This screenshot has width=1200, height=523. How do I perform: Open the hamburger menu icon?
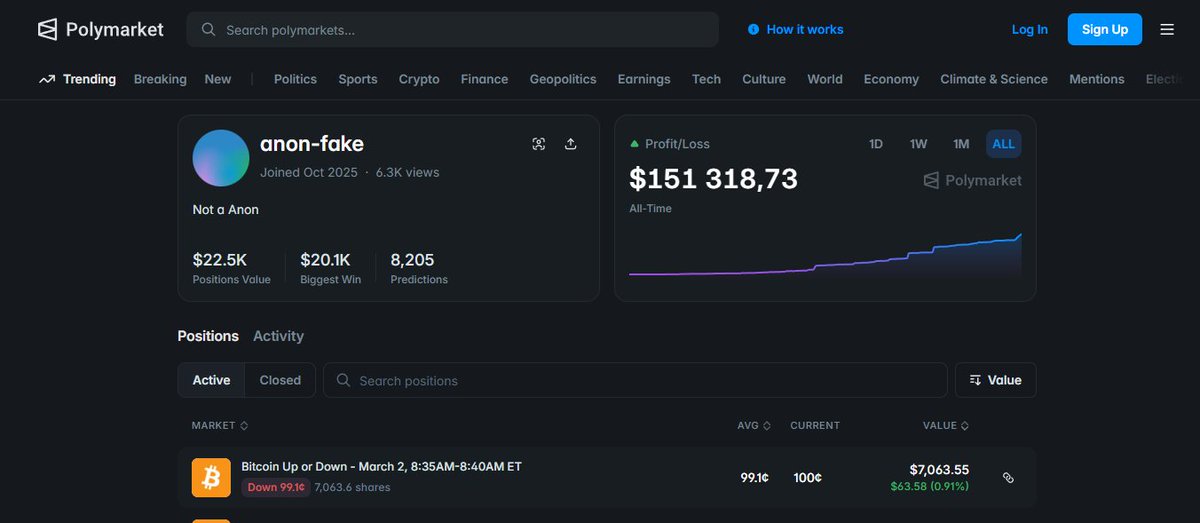(1167, 30)
